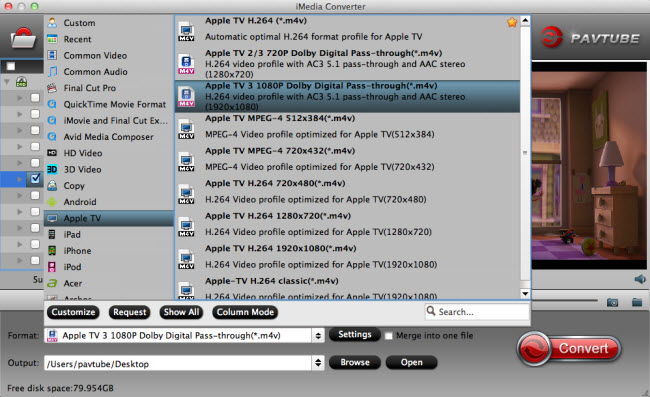The image size is (650, 397).
Task: Click the M4V icon for Apple TV H.264 1280x720
Action: pyautogui.click(x=186, y=227)
